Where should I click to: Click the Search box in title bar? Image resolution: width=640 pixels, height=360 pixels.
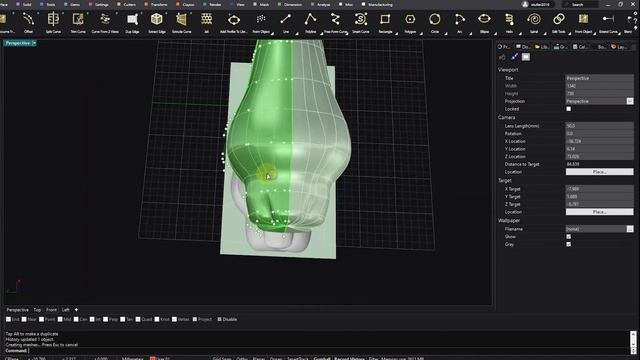tap(580, 4)
